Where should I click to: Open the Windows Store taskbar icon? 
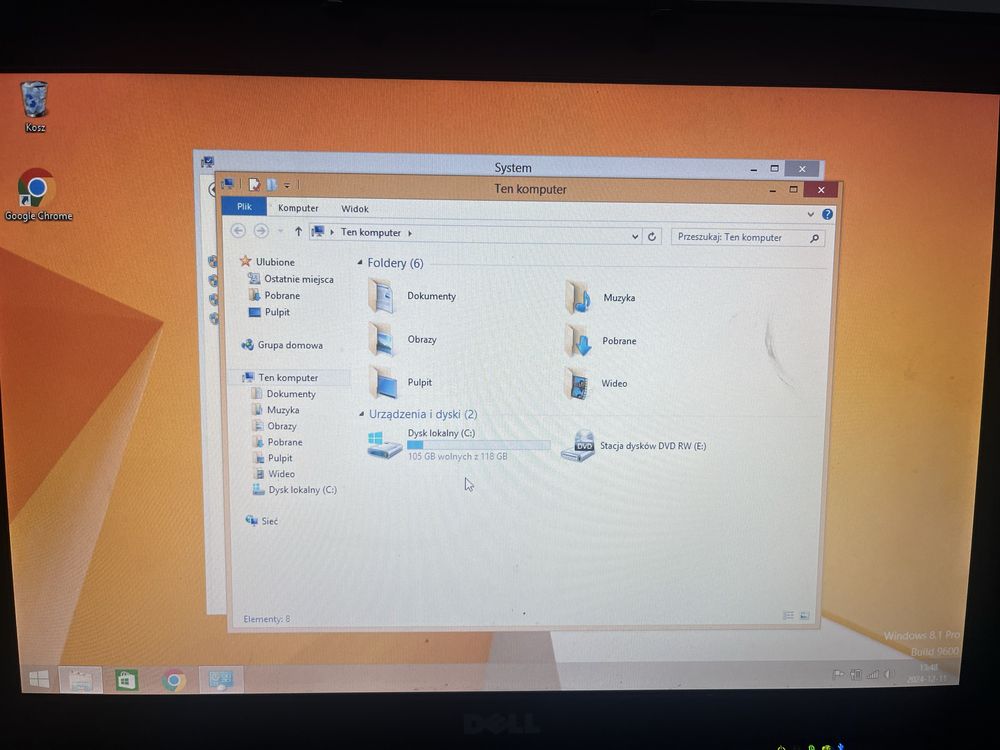(x=126, y=680)
